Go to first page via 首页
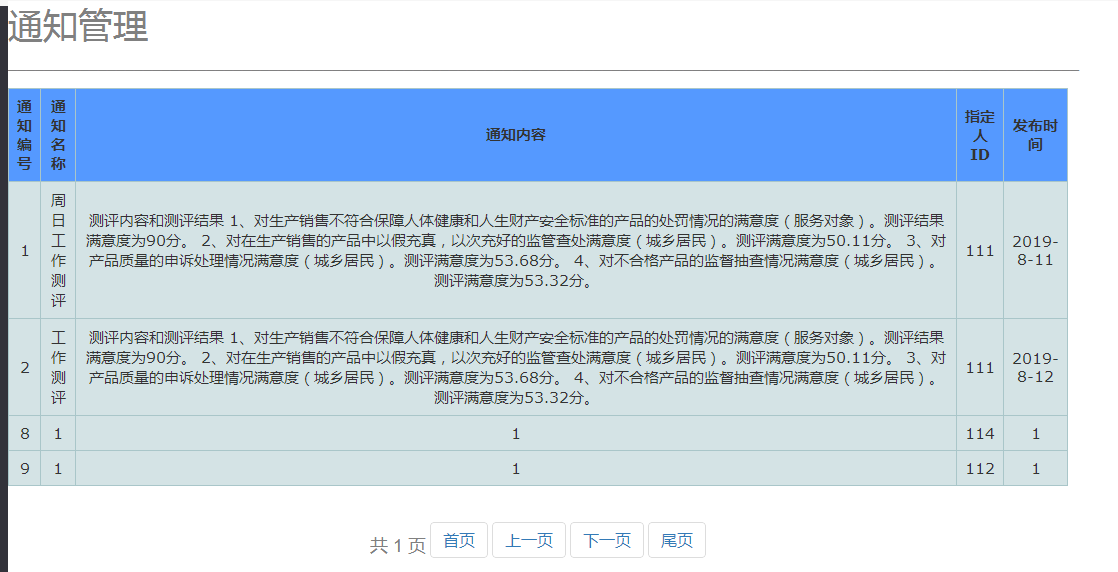Image resolution: width=1118 pixels, height=572 pixels. pyautogui.click(x=458, y=540)
